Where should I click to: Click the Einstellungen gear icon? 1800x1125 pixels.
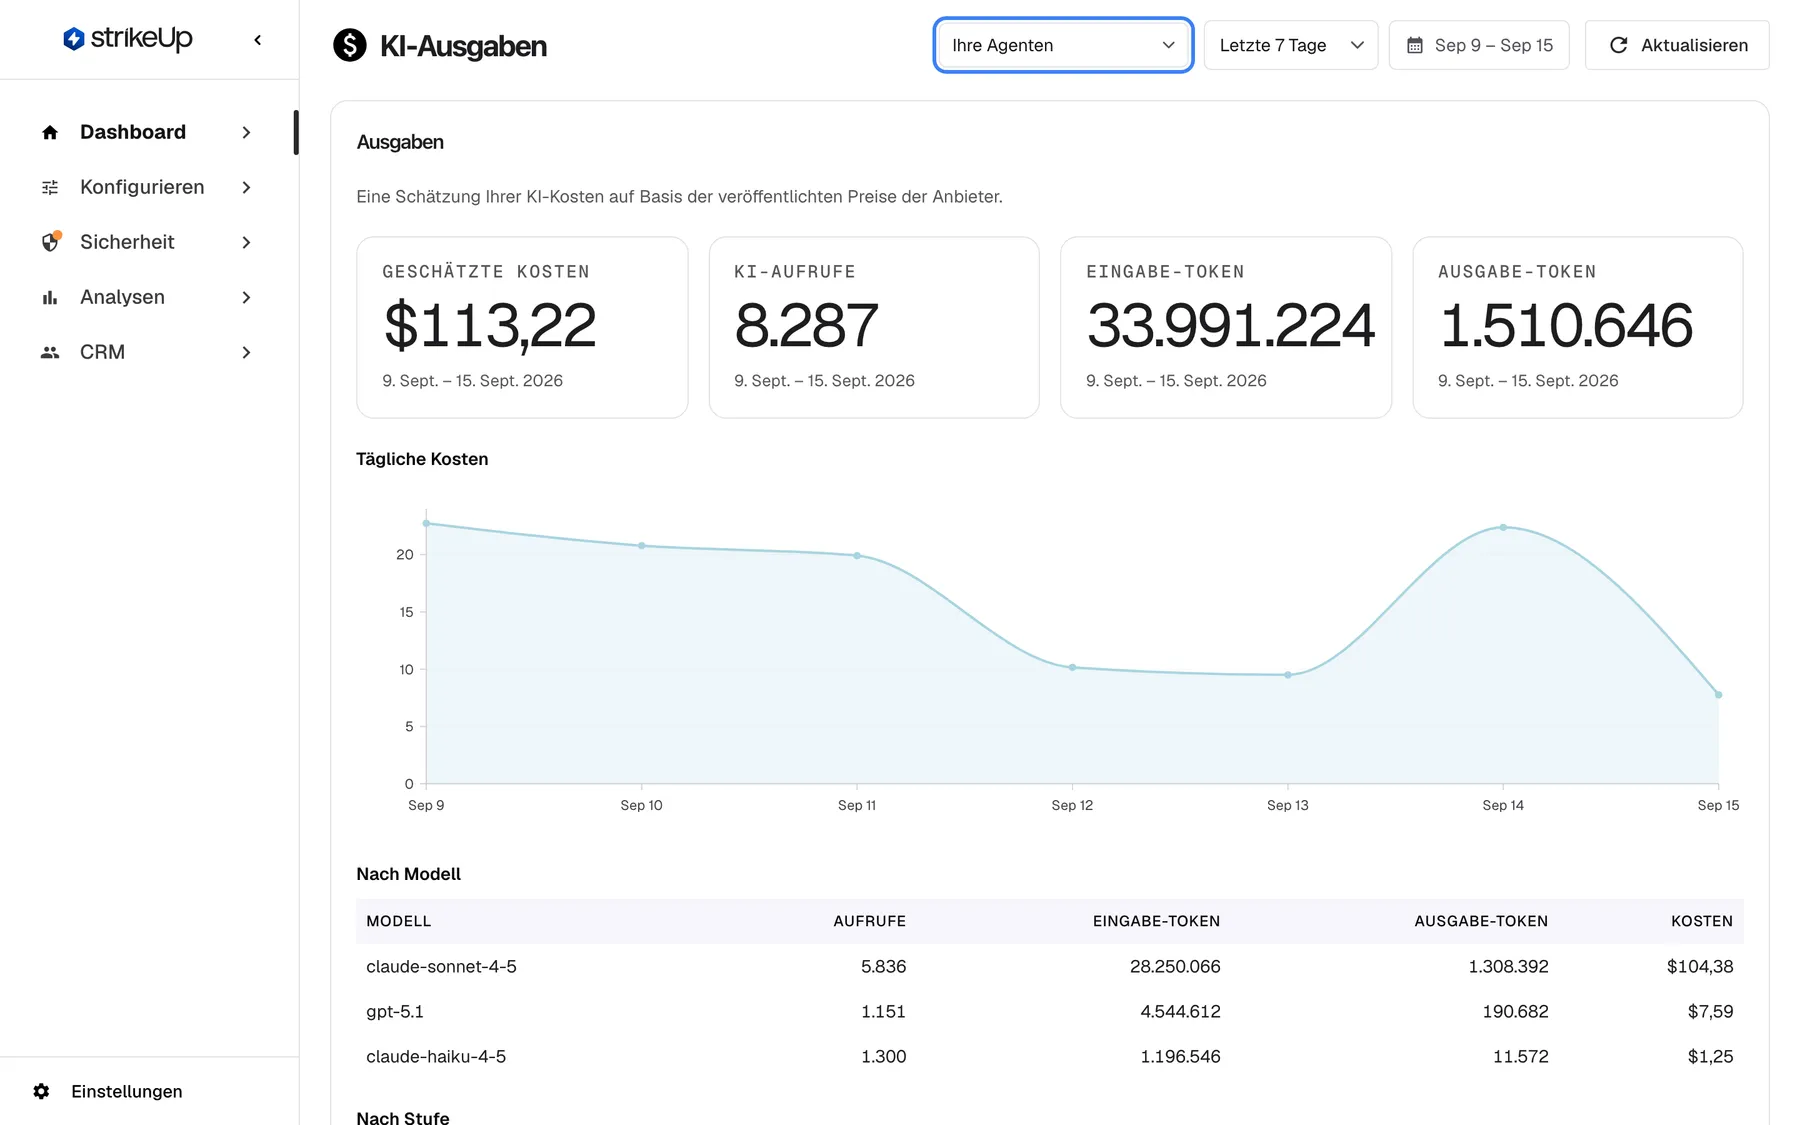[41, 1091]
